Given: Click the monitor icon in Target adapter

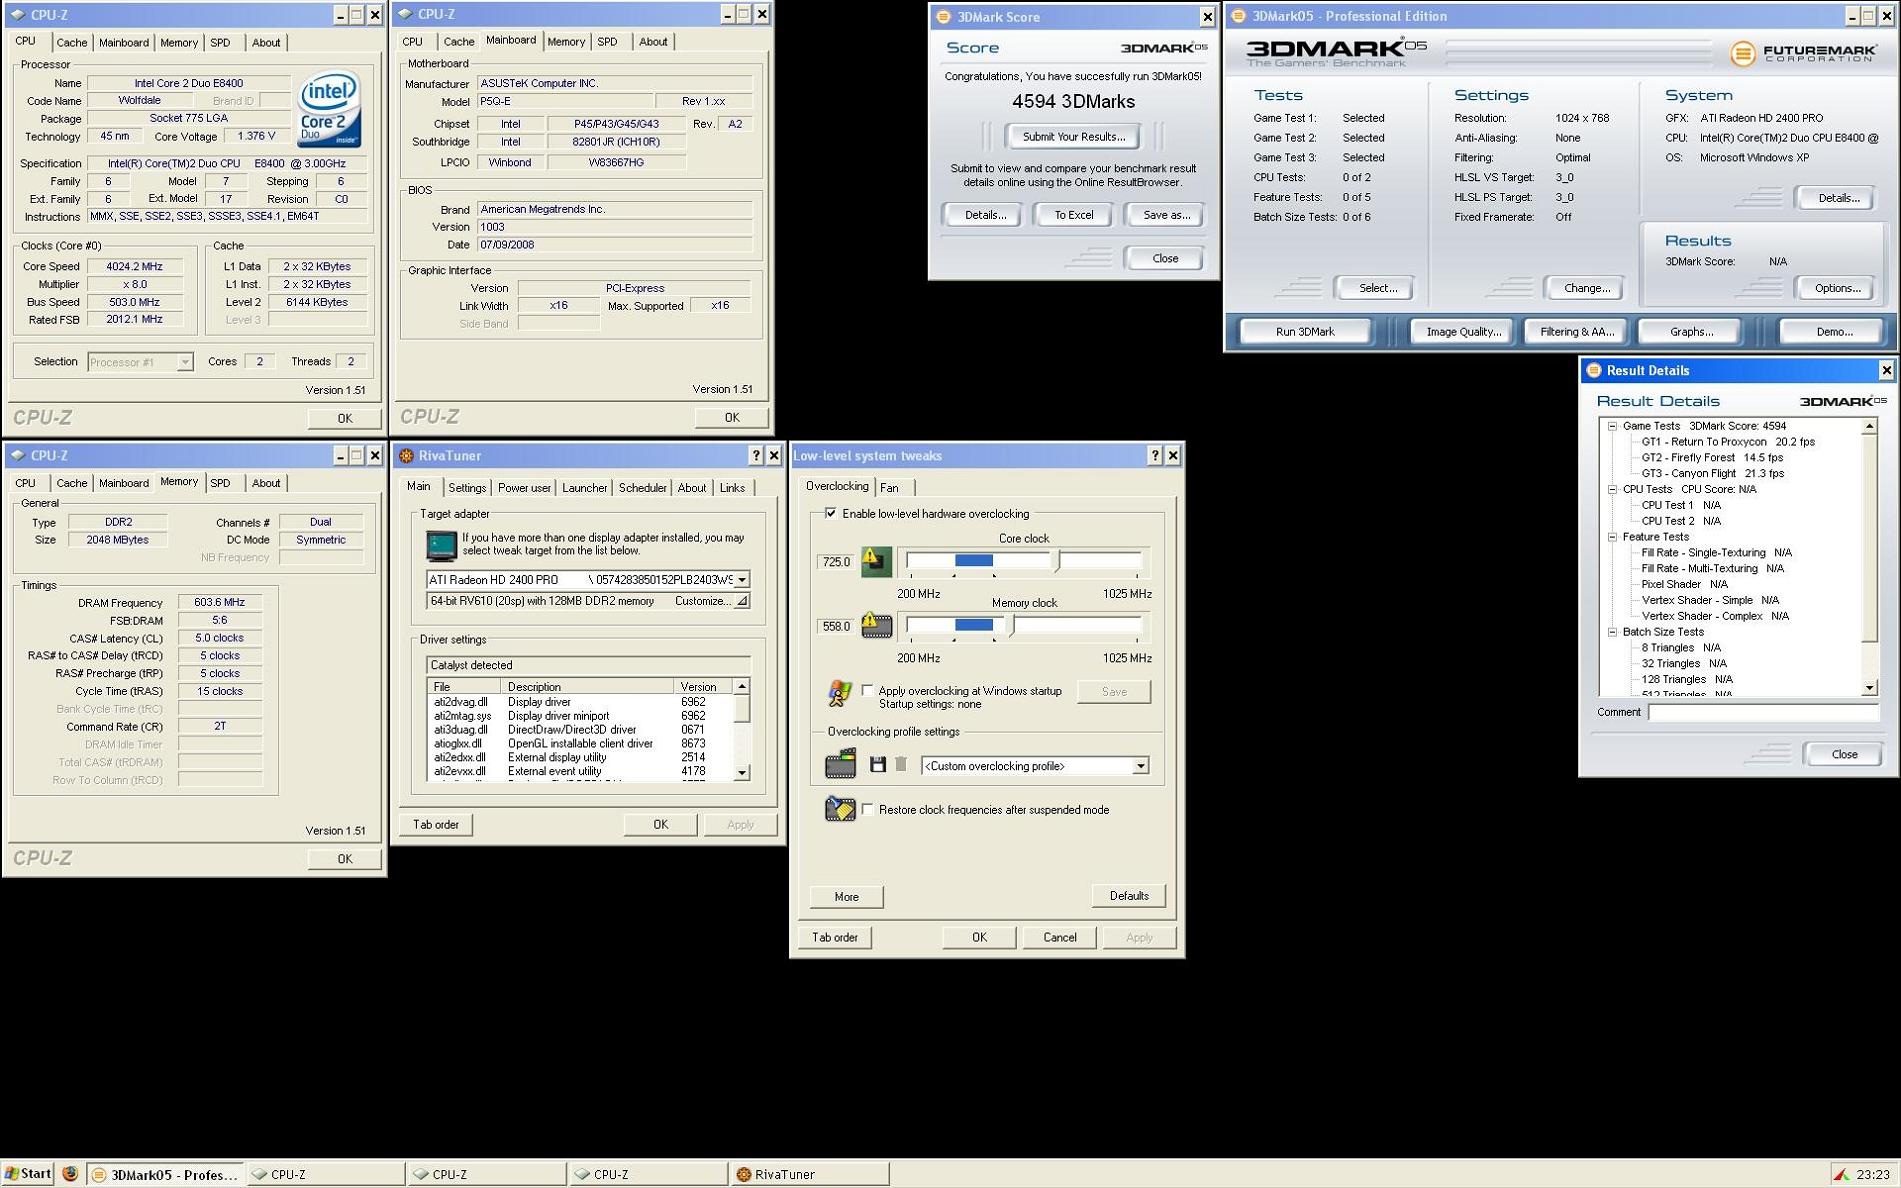Looking at the screenshot, I should coord(441,546).
